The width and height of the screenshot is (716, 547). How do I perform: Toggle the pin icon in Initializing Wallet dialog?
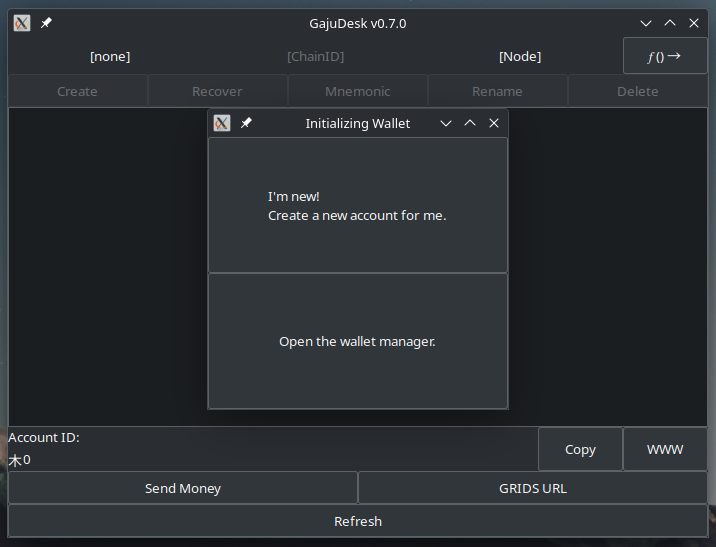point(246,123)
